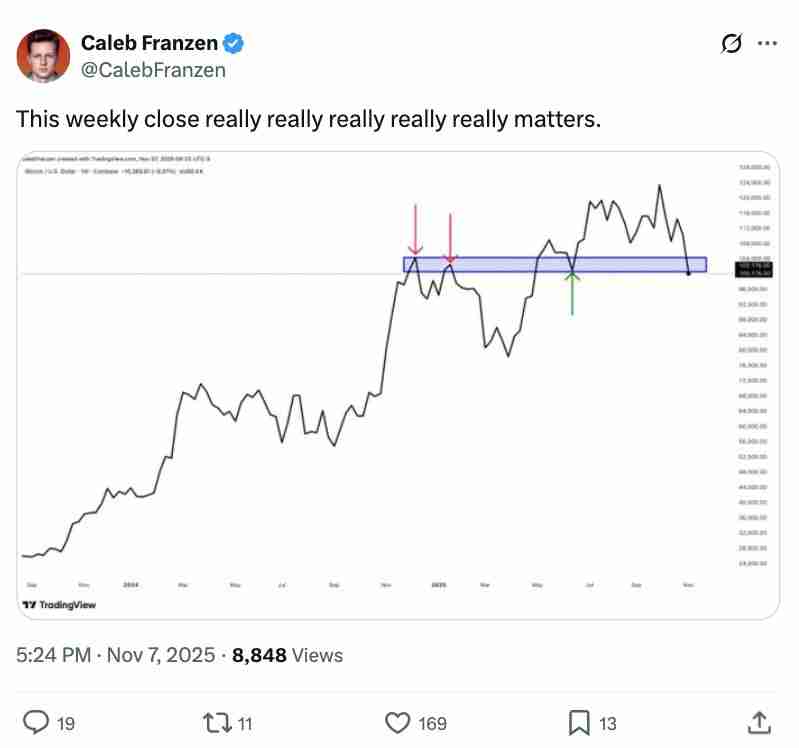Click the blue verified badge
The width and height of the screenshot is (799, 748).
[x=235, y=44]
